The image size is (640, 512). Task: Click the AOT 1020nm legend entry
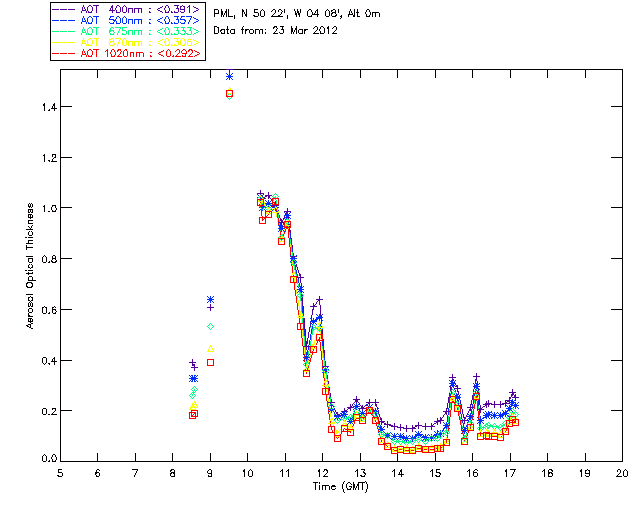[127, 53]
